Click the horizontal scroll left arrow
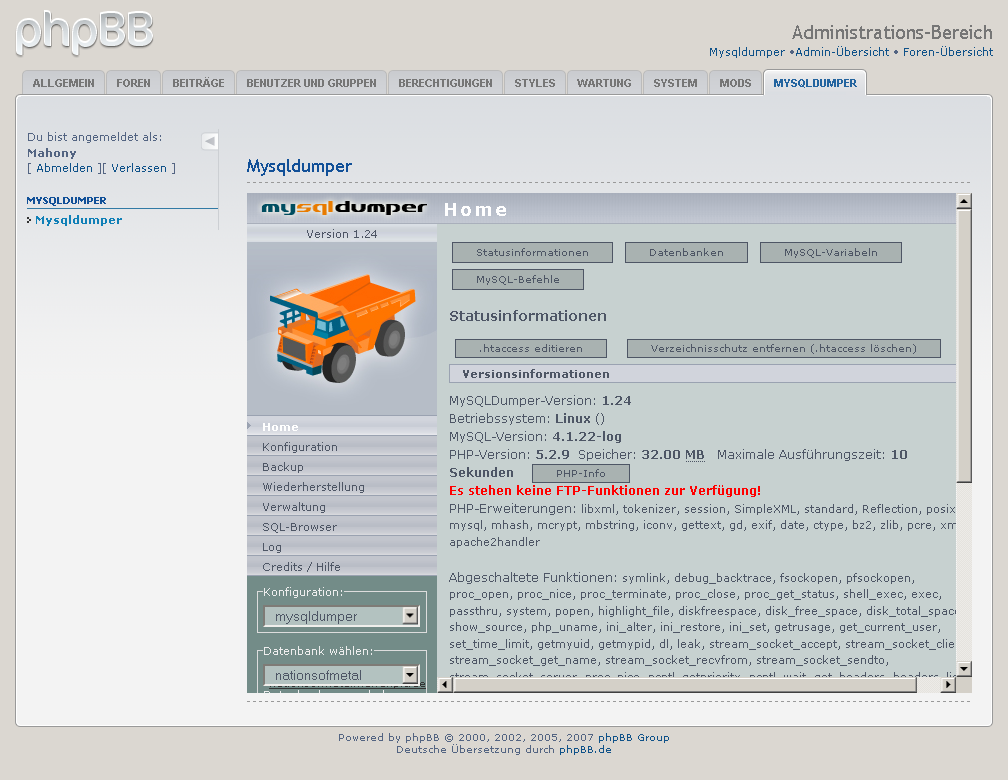Viewport: 1008px width, 780px height. (x=445, y=685)
